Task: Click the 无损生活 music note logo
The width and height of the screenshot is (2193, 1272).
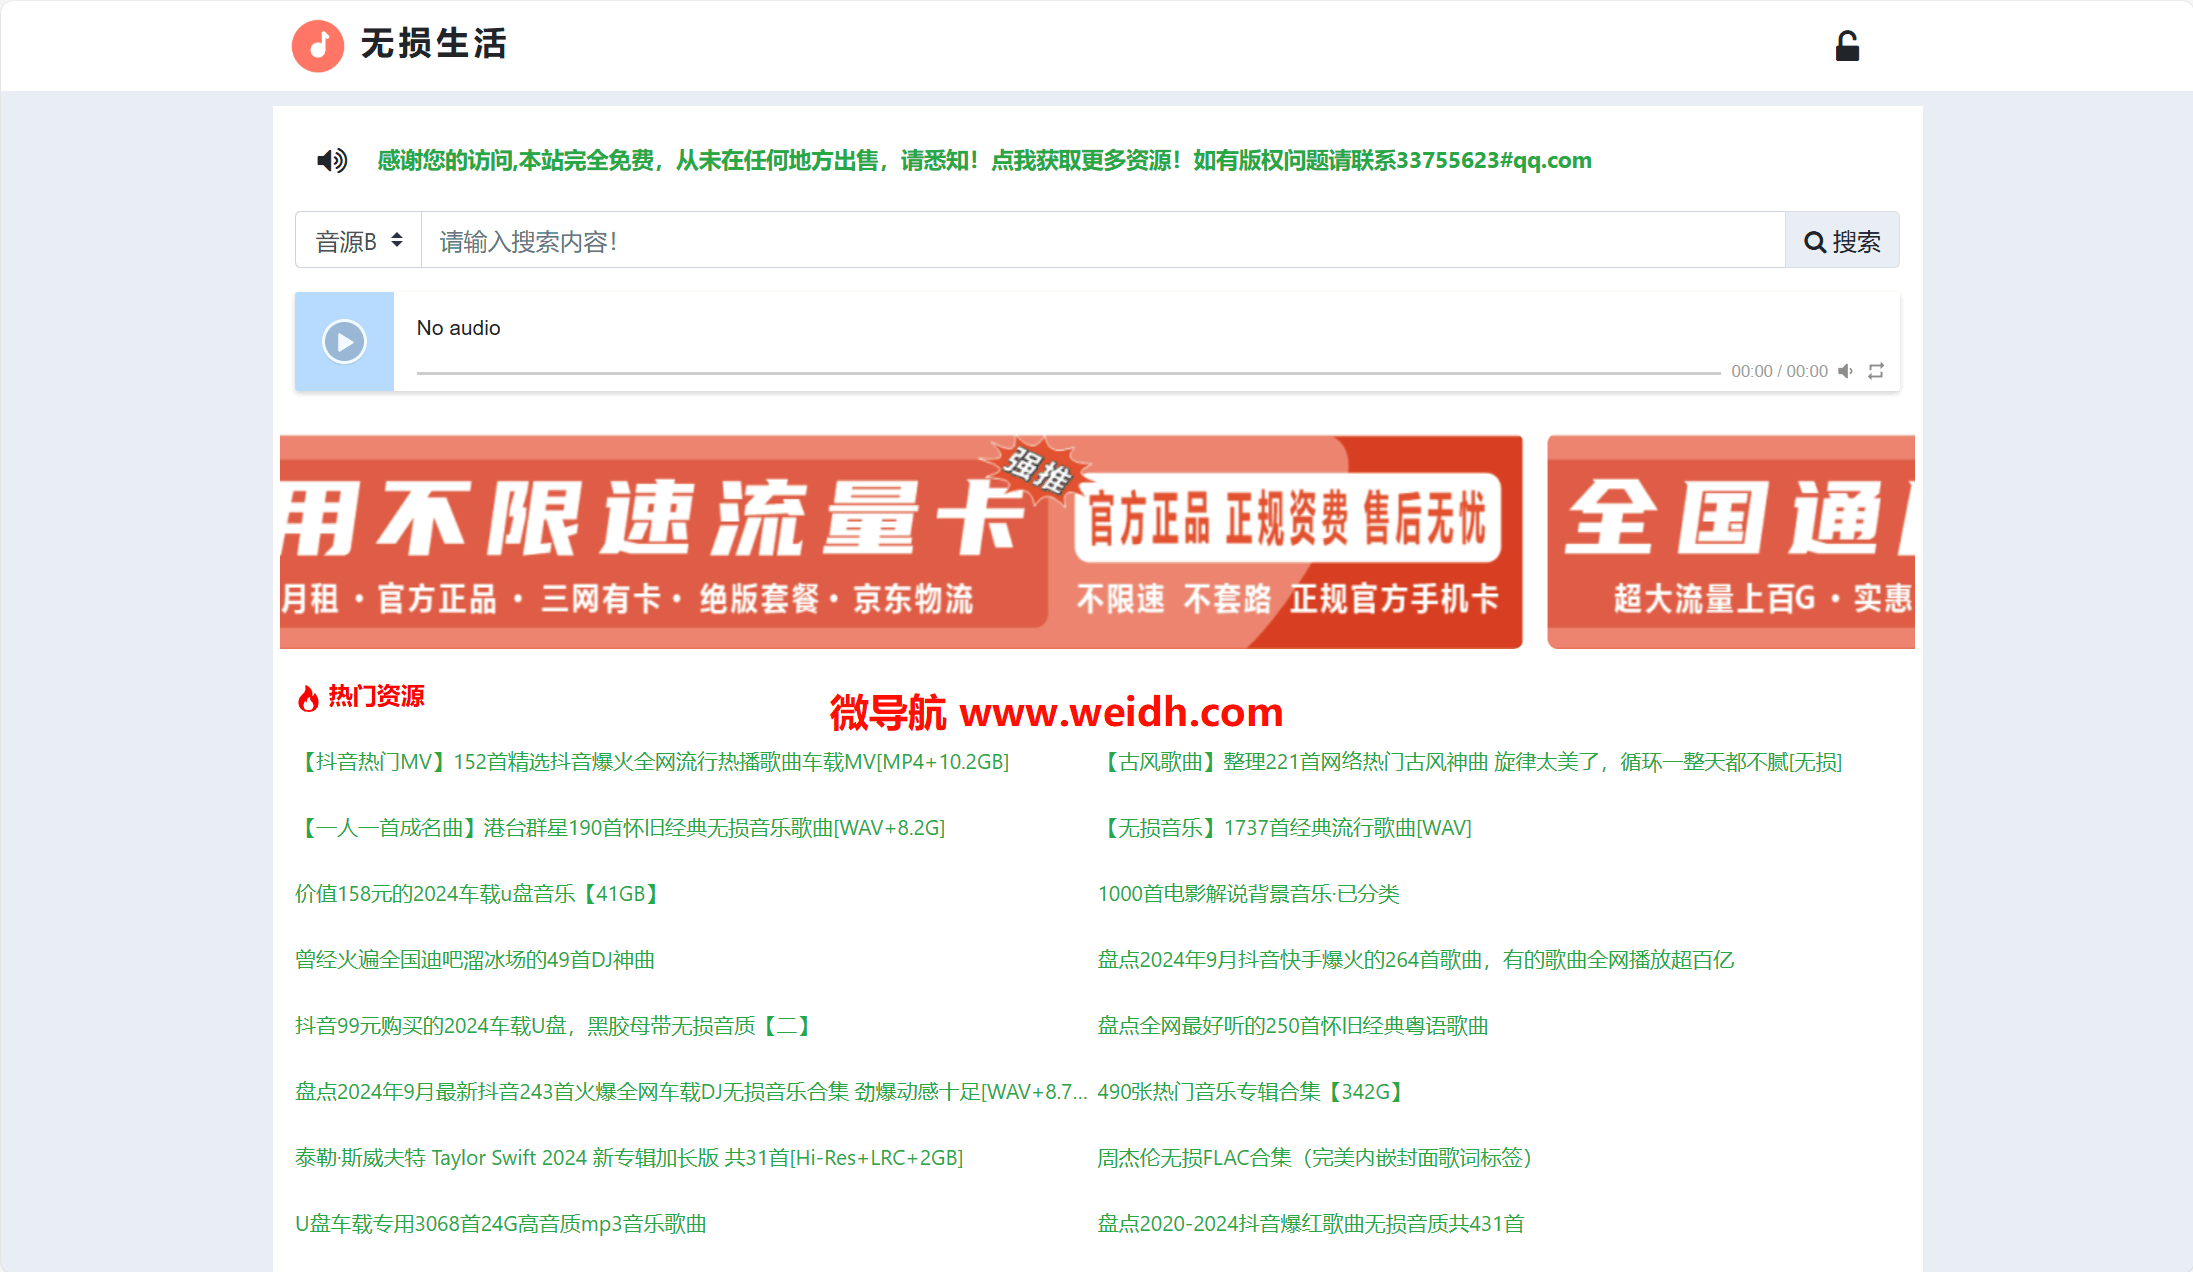Action: [x=318, y=45]
